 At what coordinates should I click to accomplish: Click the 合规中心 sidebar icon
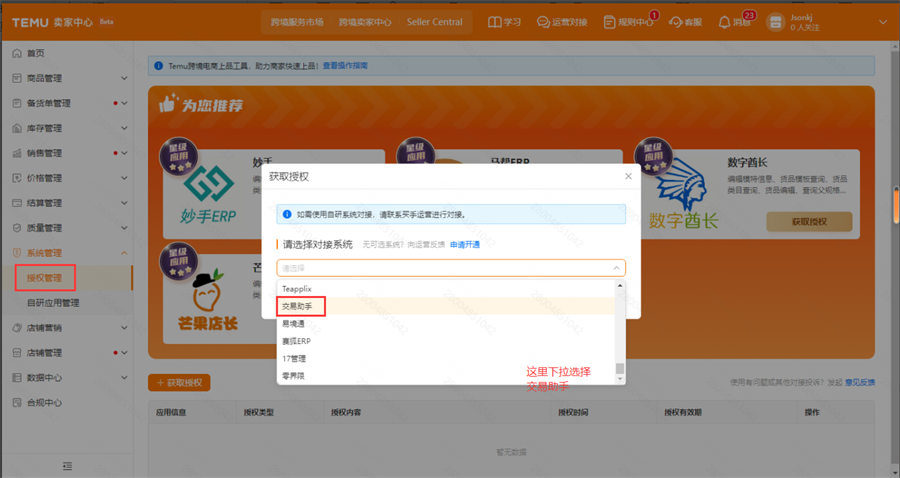(x=17, y=403)
